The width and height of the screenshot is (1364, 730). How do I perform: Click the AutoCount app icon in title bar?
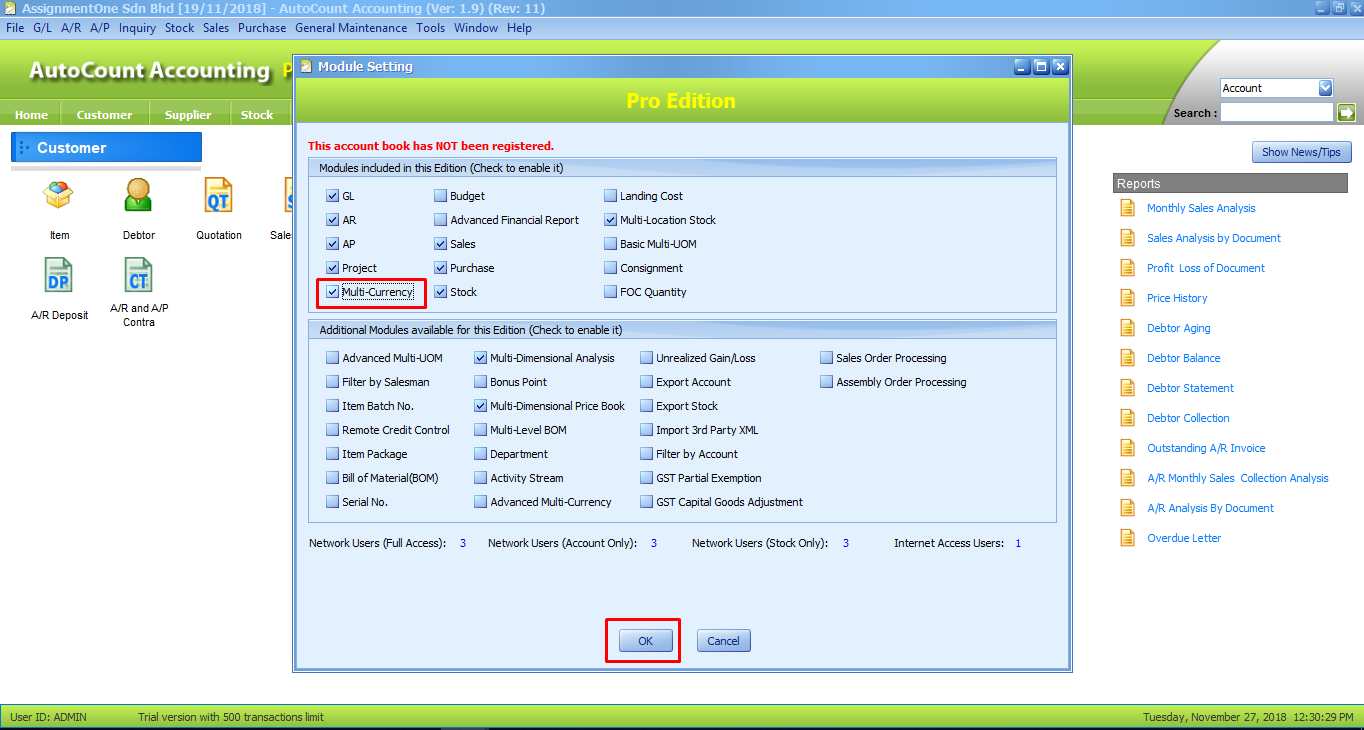[10, 8]
